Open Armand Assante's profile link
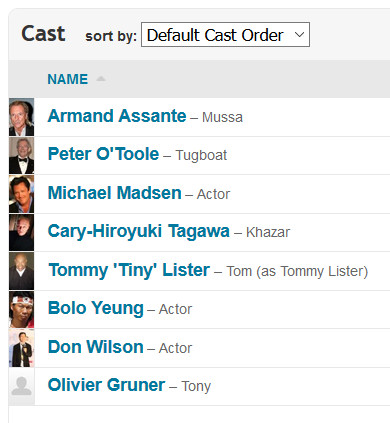The height and width of the screenshot is (423, 390). point(117,116)
